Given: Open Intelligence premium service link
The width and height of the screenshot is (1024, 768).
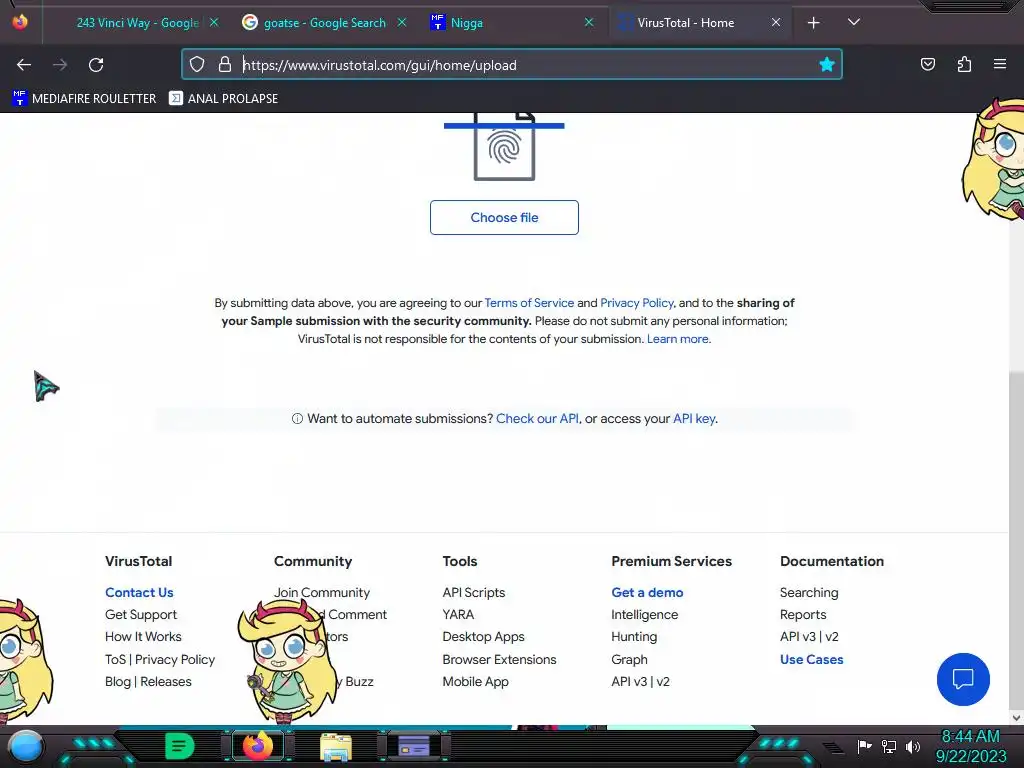Looking at the screenshot, I should pyautogui.click(x=645, y=615).
